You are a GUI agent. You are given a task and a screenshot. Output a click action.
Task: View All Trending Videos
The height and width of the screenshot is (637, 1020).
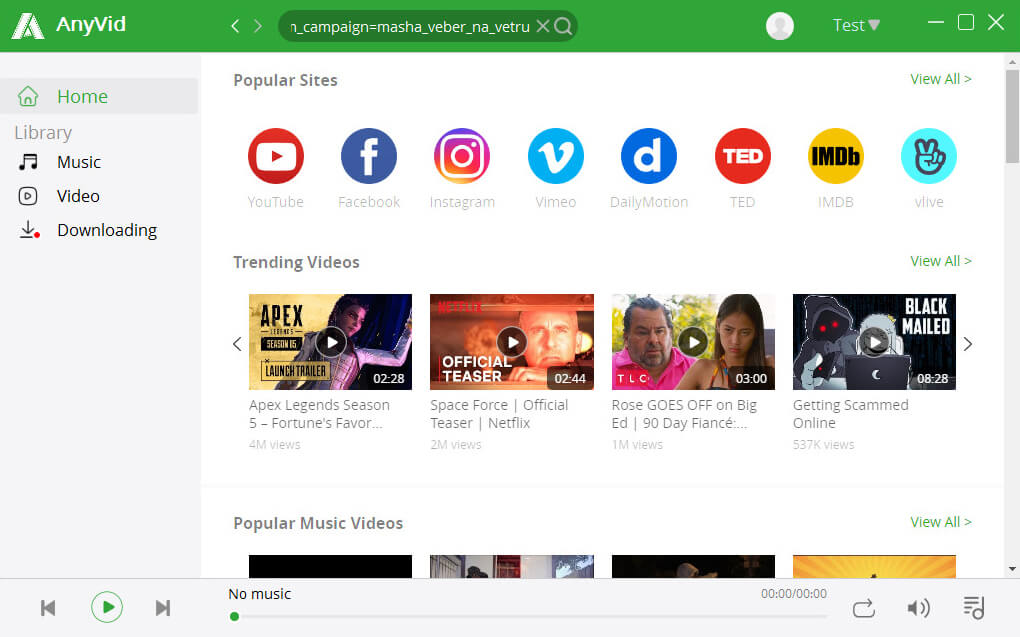pos(940,260)
